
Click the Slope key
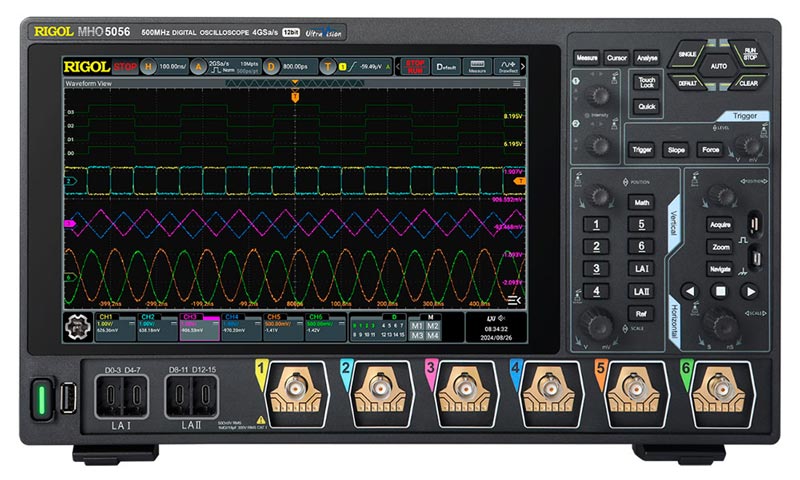tap(676, 149)
